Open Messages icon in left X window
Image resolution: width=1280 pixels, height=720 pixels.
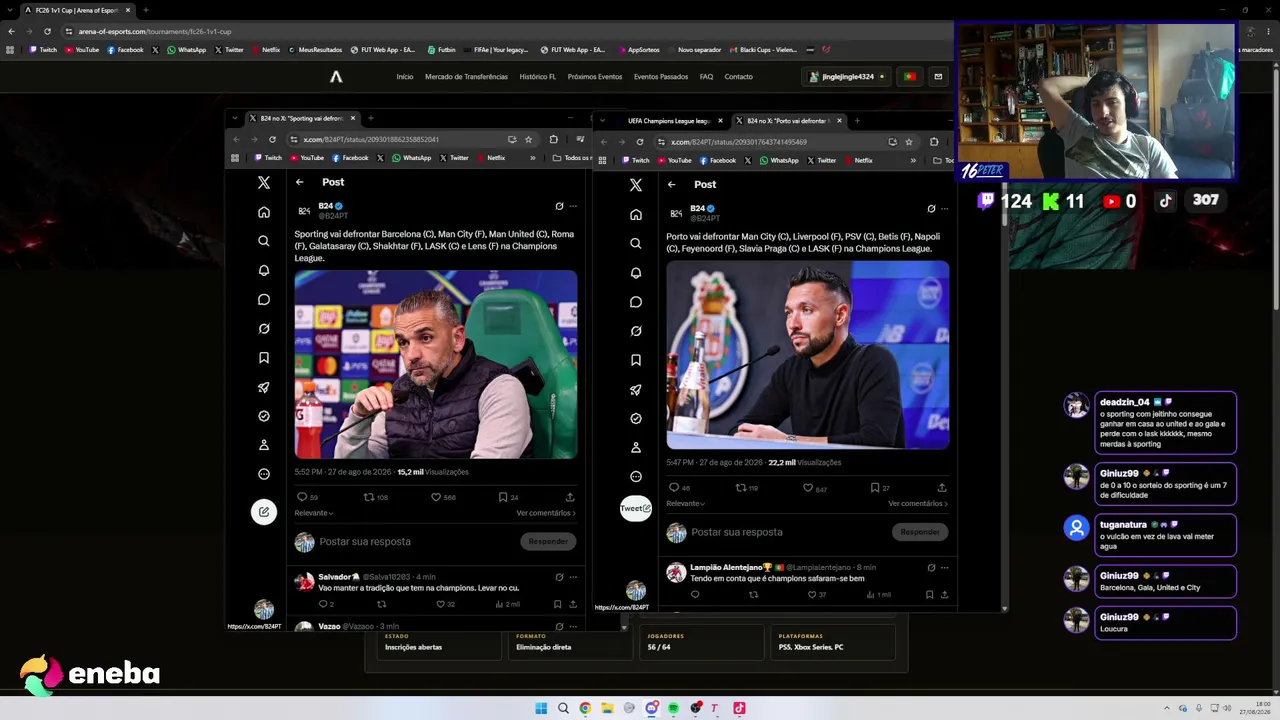pos(264,299)
